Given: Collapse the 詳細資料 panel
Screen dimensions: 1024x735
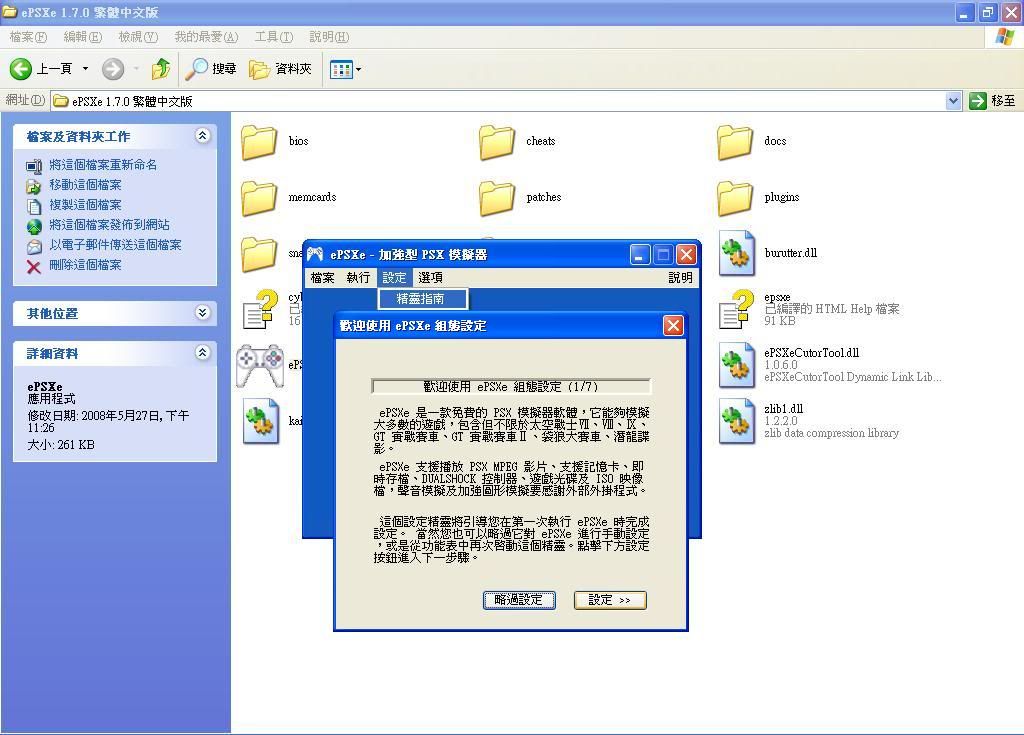Looking at the screenshot, I should tap(202, 353).
